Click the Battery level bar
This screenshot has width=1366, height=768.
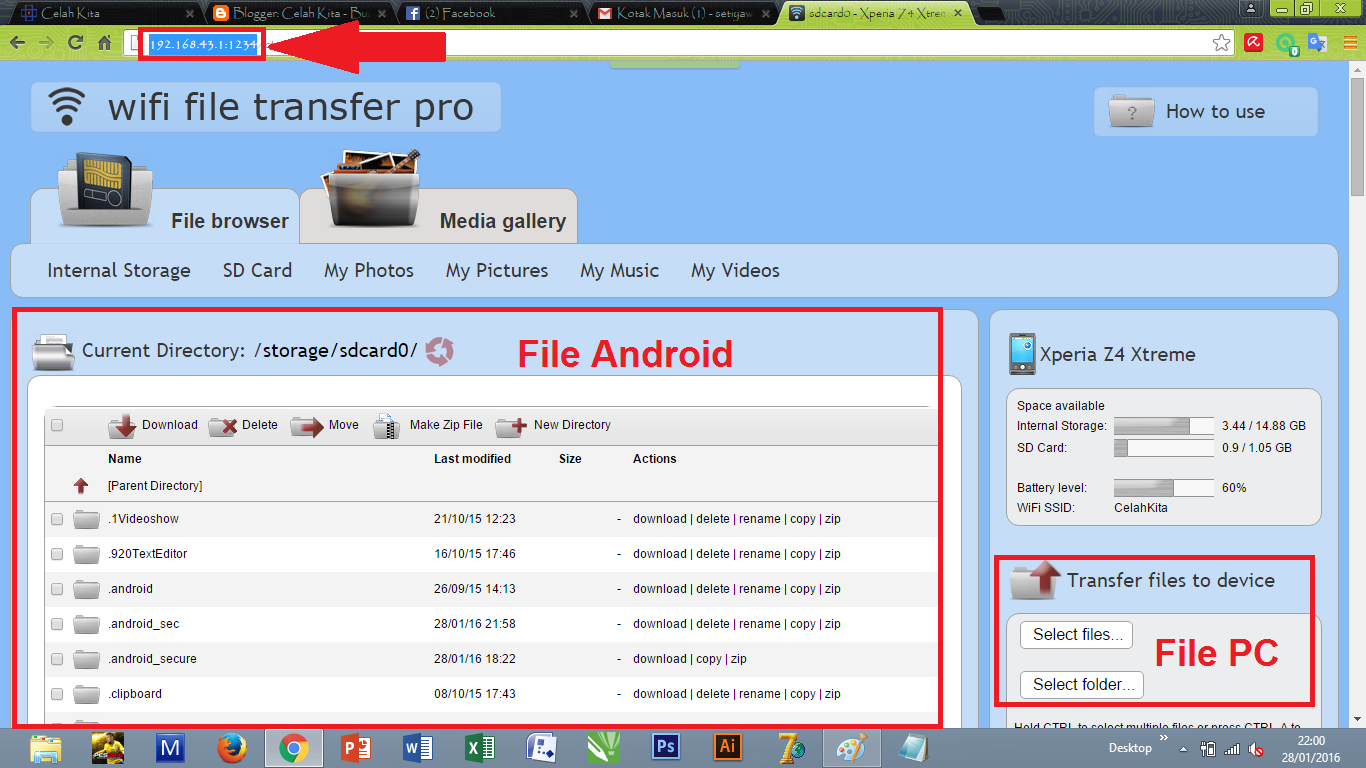pos(1164,488)
